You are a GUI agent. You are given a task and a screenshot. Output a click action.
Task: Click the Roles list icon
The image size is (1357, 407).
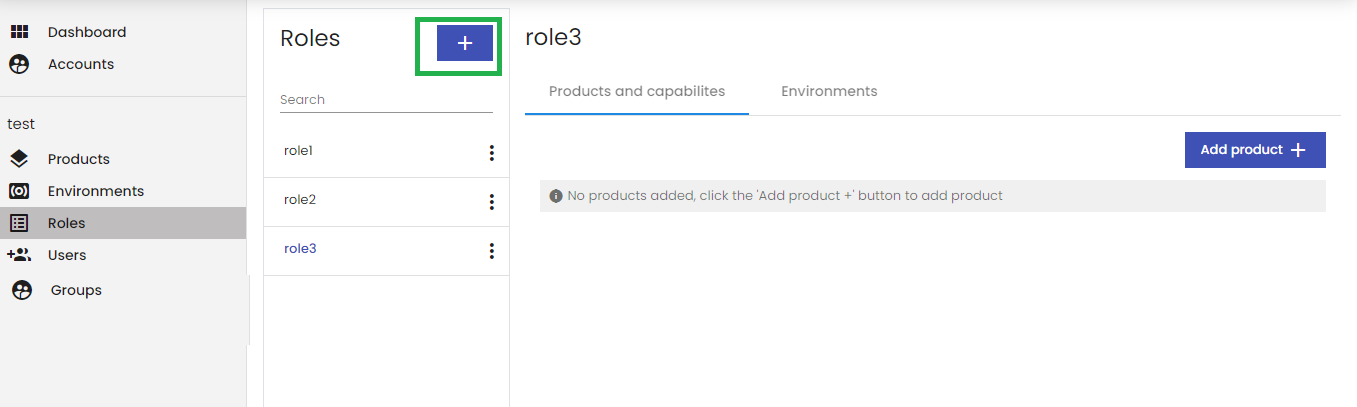tap(19, 223)
